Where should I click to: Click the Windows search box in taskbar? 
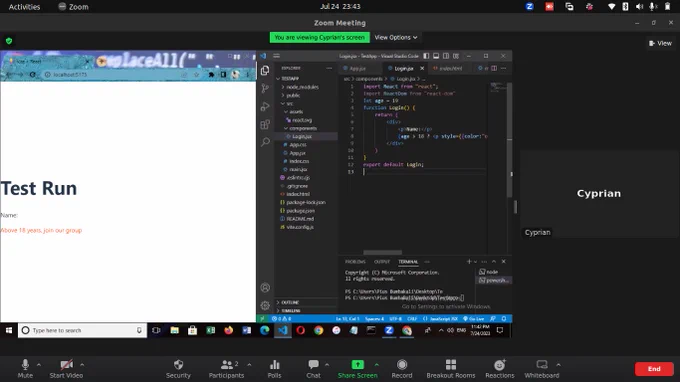(82, 330)
